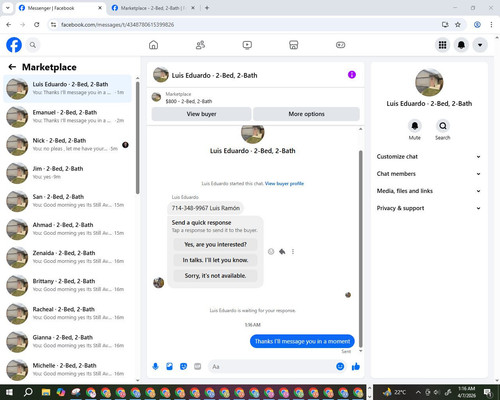Screen dimensions: 500x400
Task: Open Brittany - 2-Bed, 2-Bath conversation
Action: pos(68,286)
